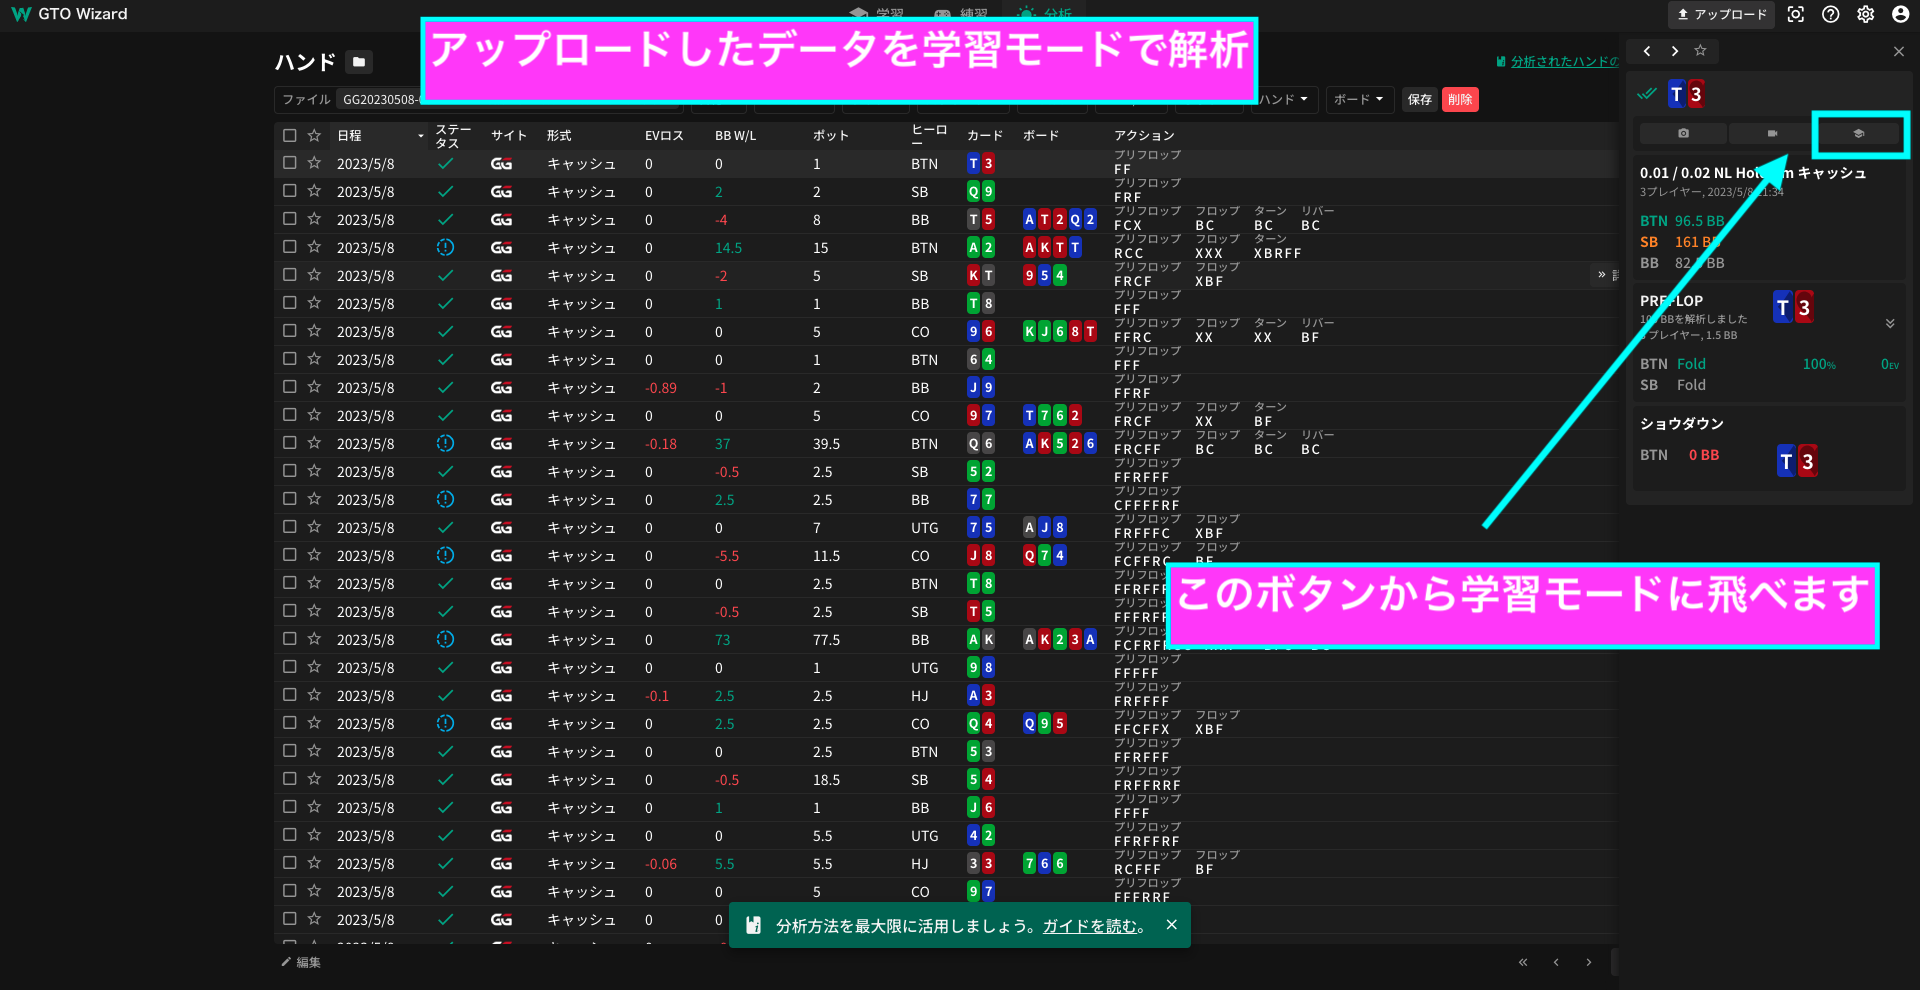Click the info status icon on the Q6 BTN row
Screen dimensions: 1920x990
(446, 443)
